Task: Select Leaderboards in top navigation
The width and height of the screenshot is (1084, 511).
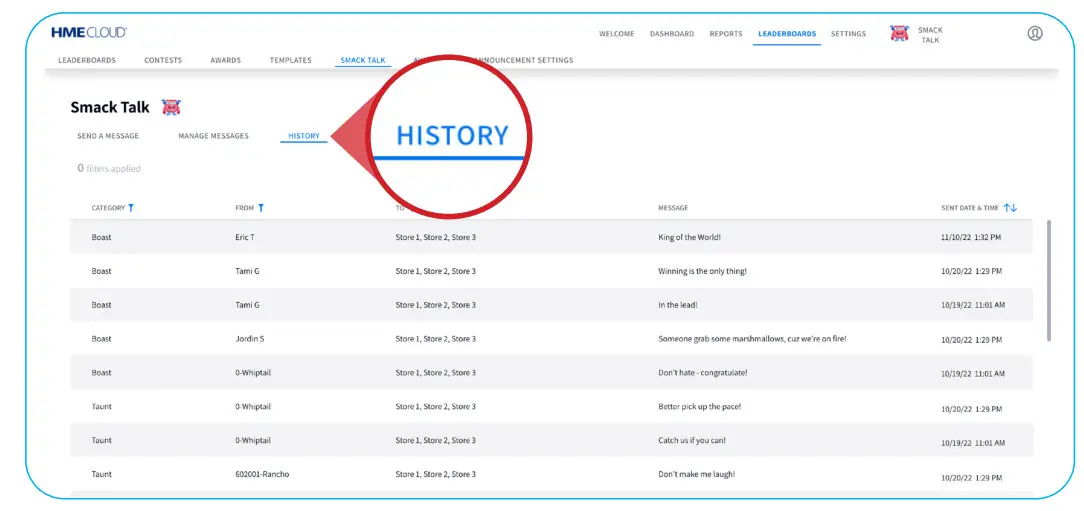Action: [787, 34]
